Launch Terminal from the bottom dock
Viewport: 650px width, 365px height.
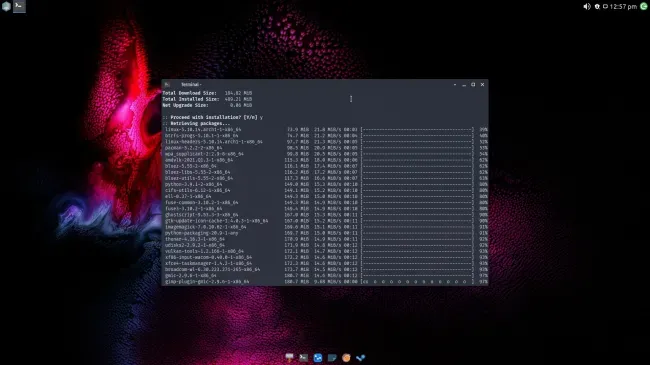tap(303, 358)
